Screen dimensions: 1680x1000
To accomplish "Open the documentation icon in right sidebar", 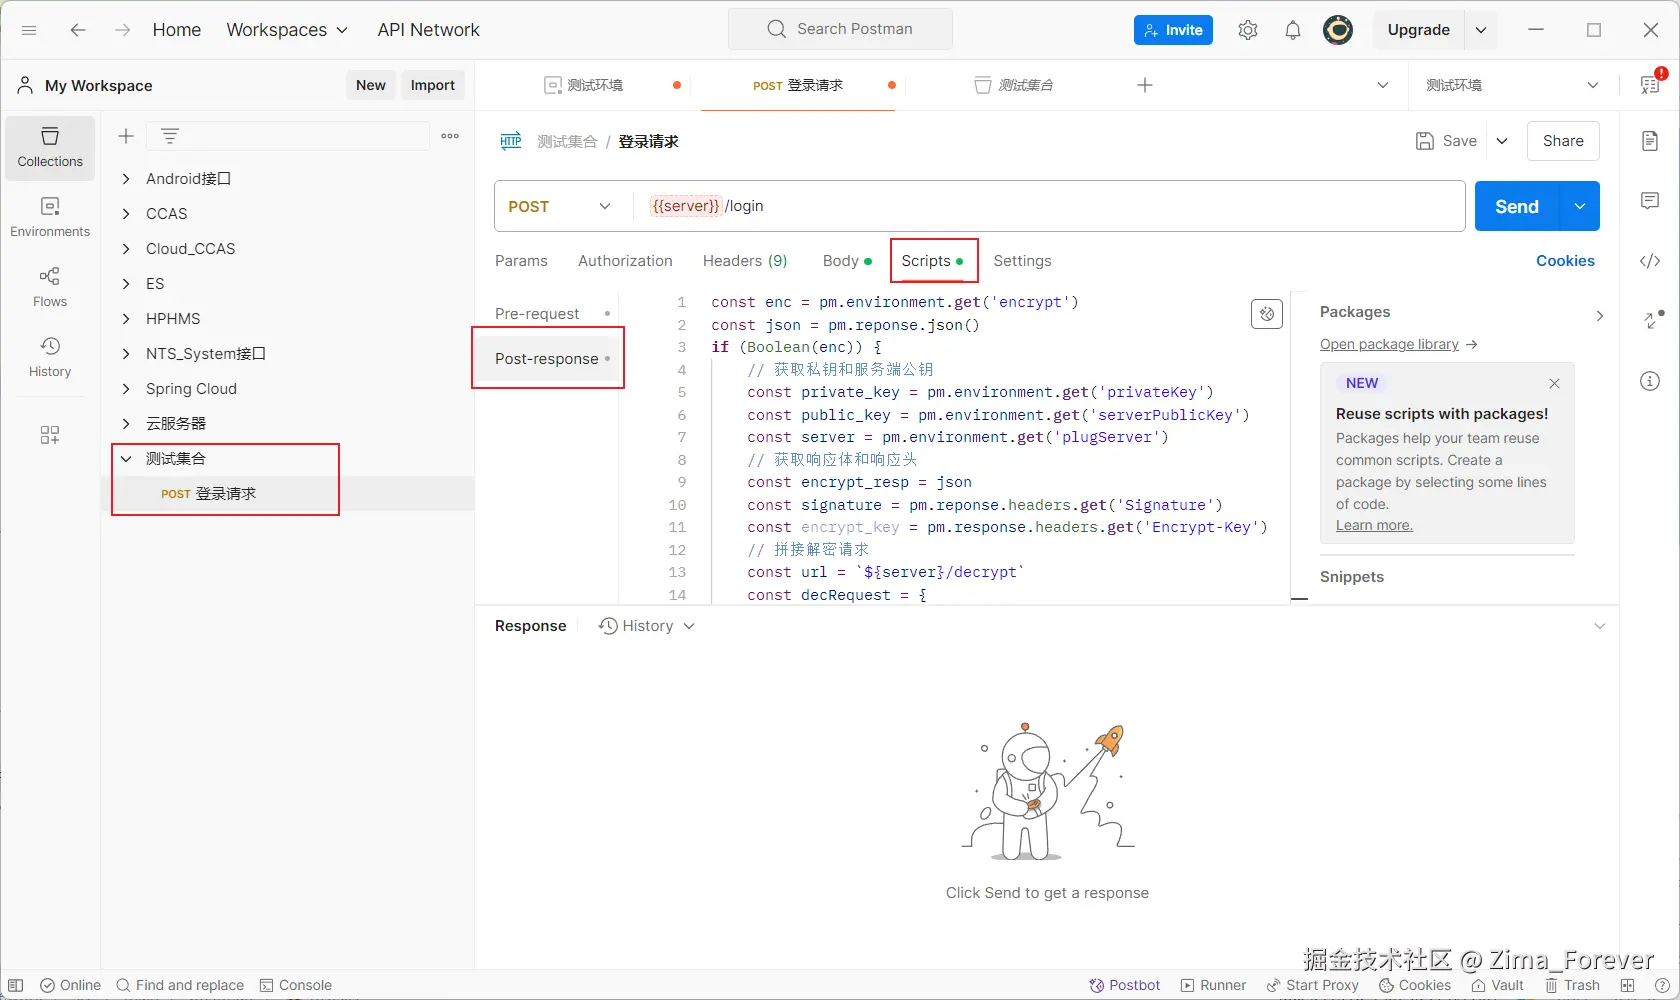I will 1650,141.
